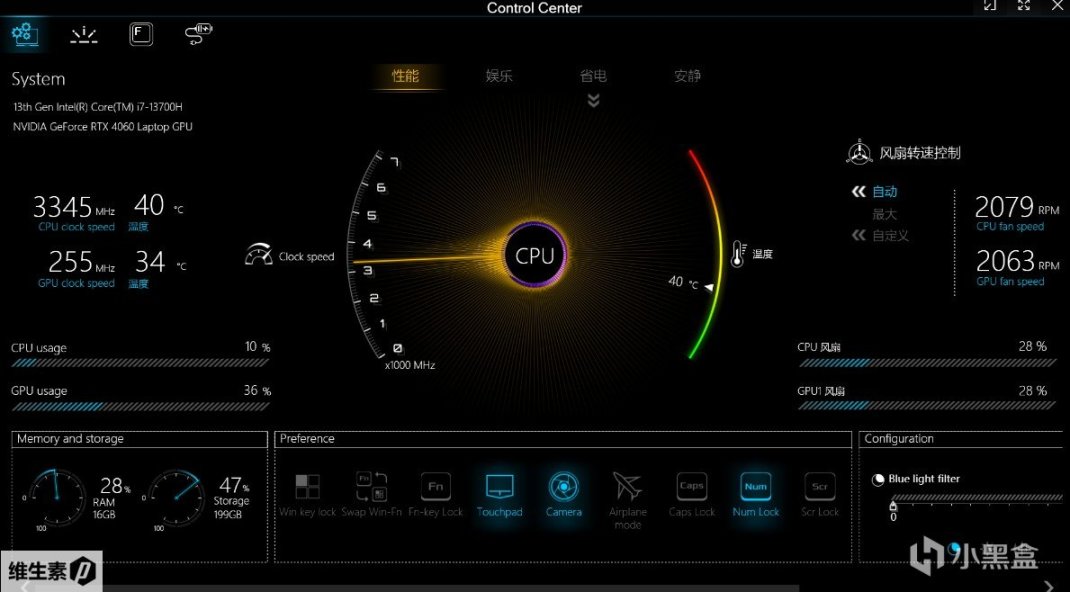Toggle Fn-key Lock
This screenshot has height=592, width=1070.
point(435,496)
